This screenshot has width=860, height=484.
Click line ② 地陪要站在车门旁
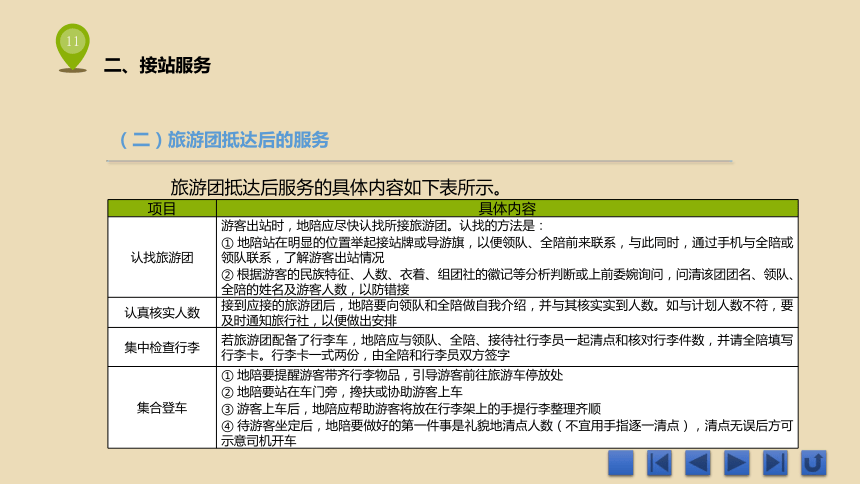tap(342, 392)
